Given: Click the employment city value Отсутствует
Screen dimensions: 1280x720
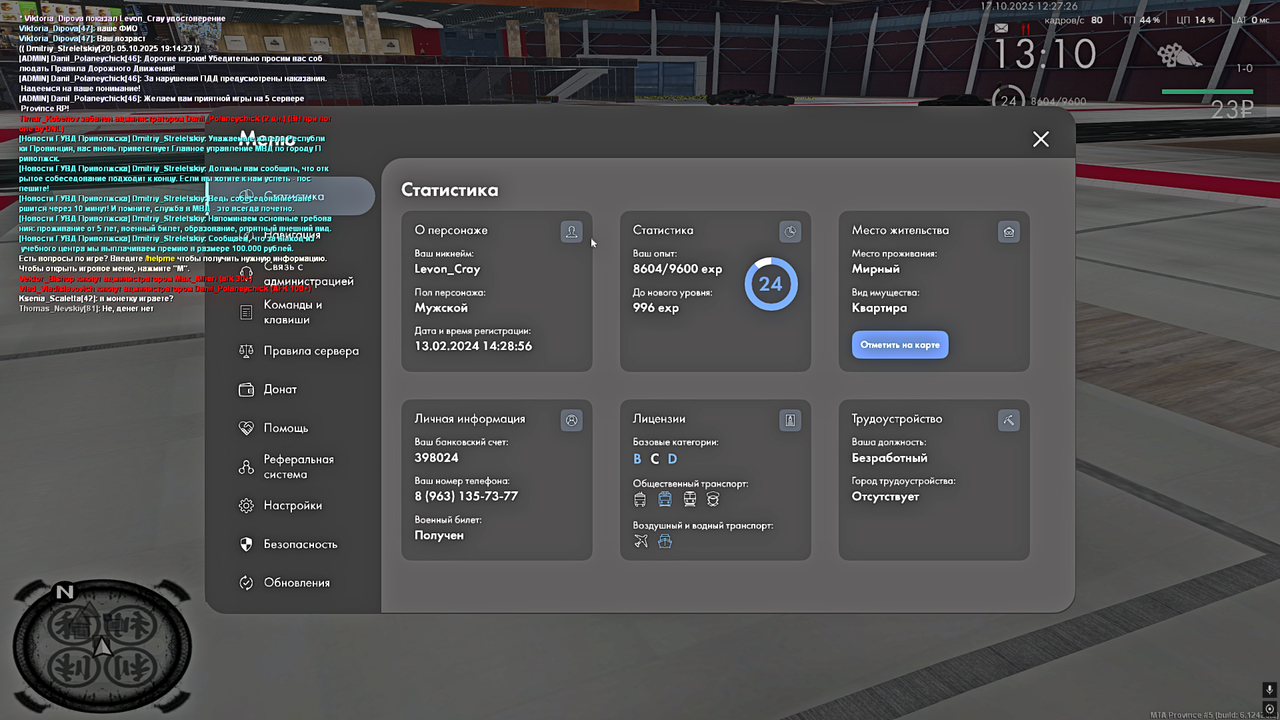Looking at the screenshot, I should [886, 496].
